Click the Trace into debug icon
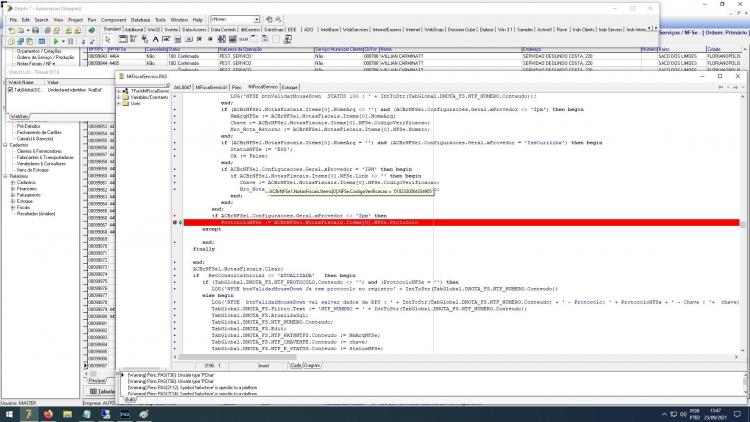Image resolution: width=750 pixels, height=422 pixels. pyautogui.click(x=83, y=42)
